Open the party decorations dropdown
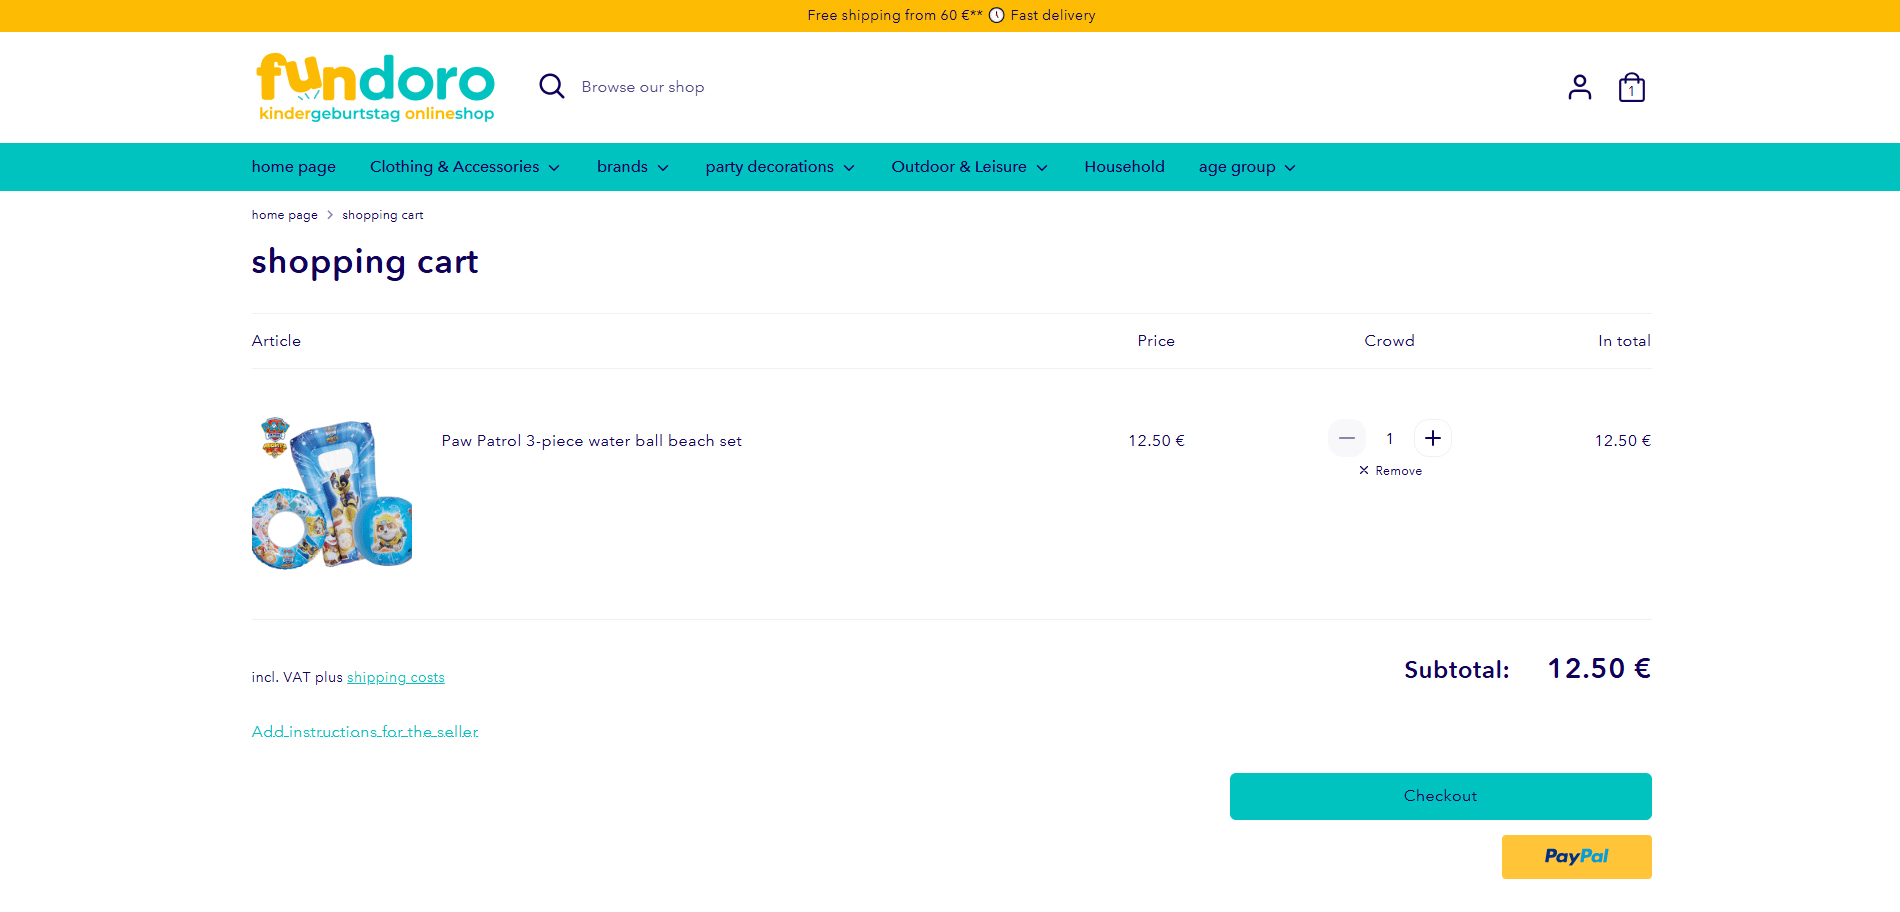 point(779,167)
